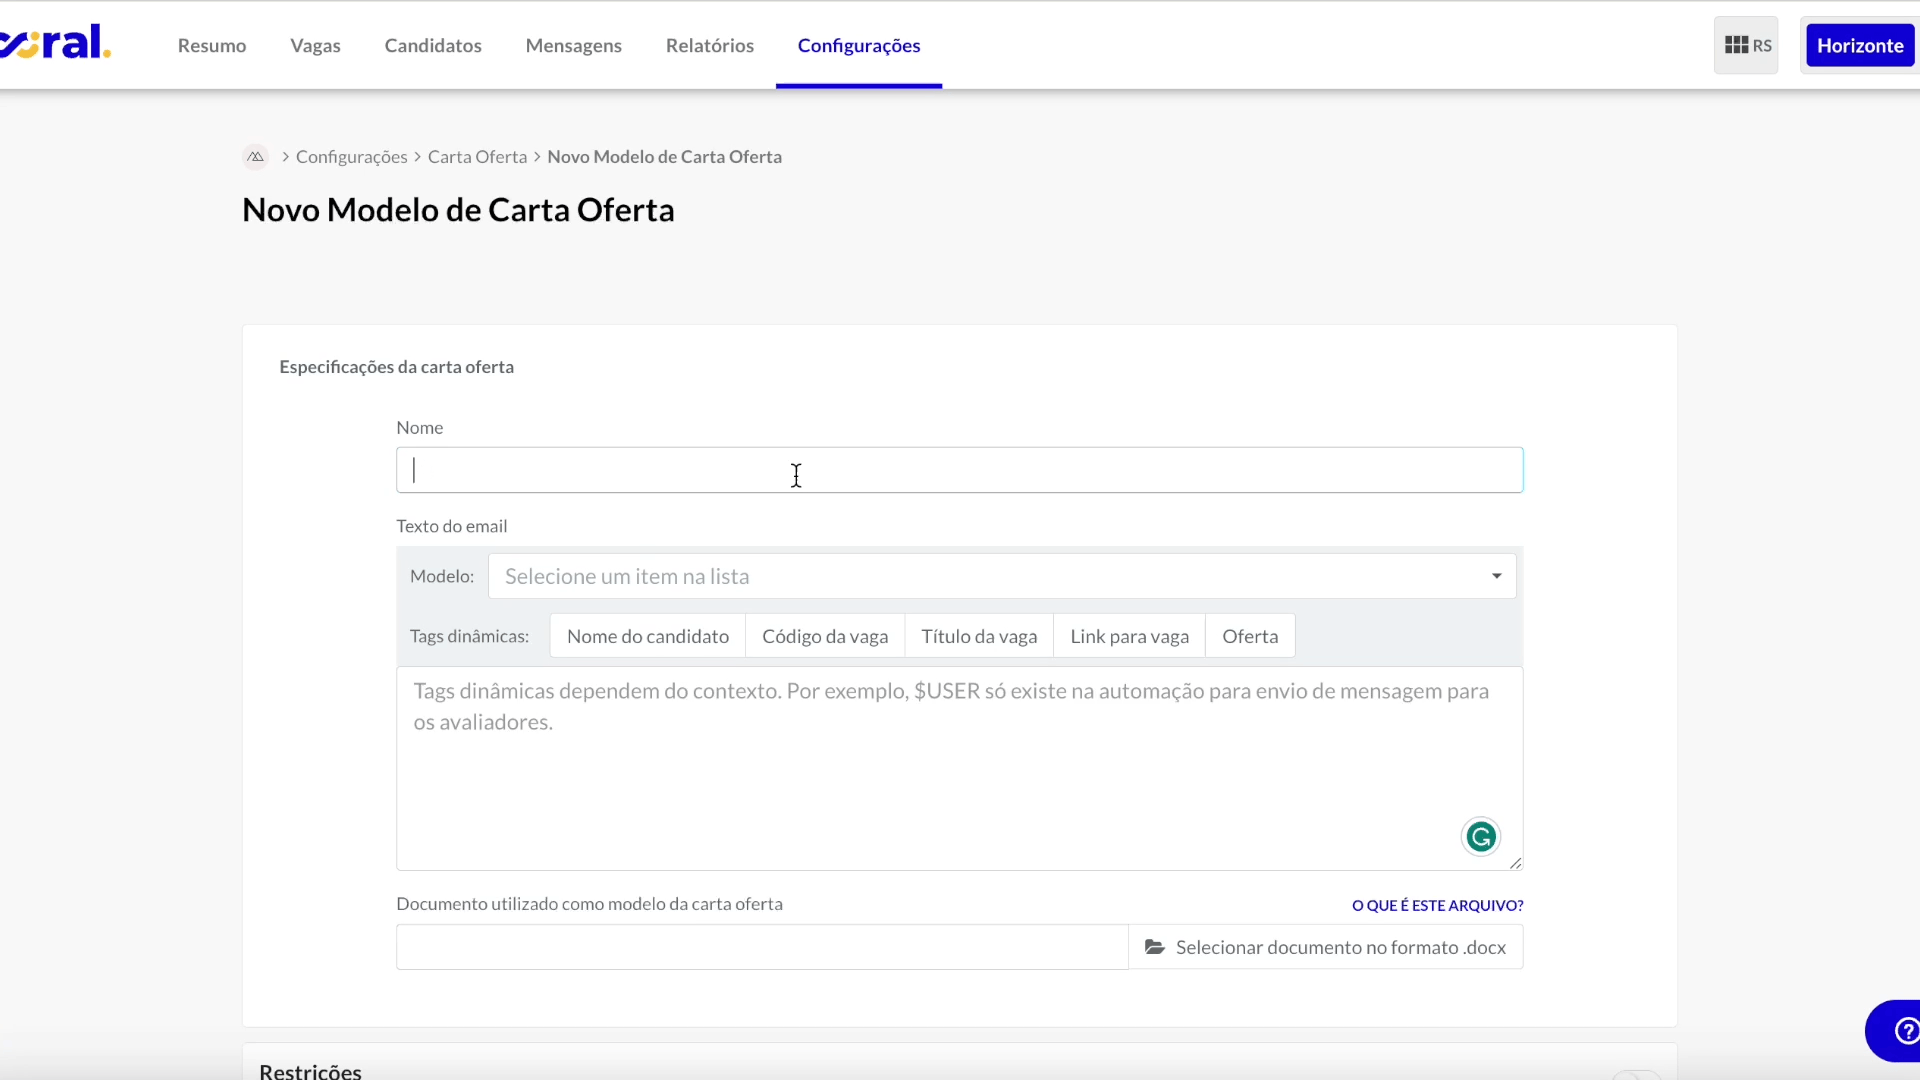
Task: Click the text area resize handle
Action: tap(1515, 863)
